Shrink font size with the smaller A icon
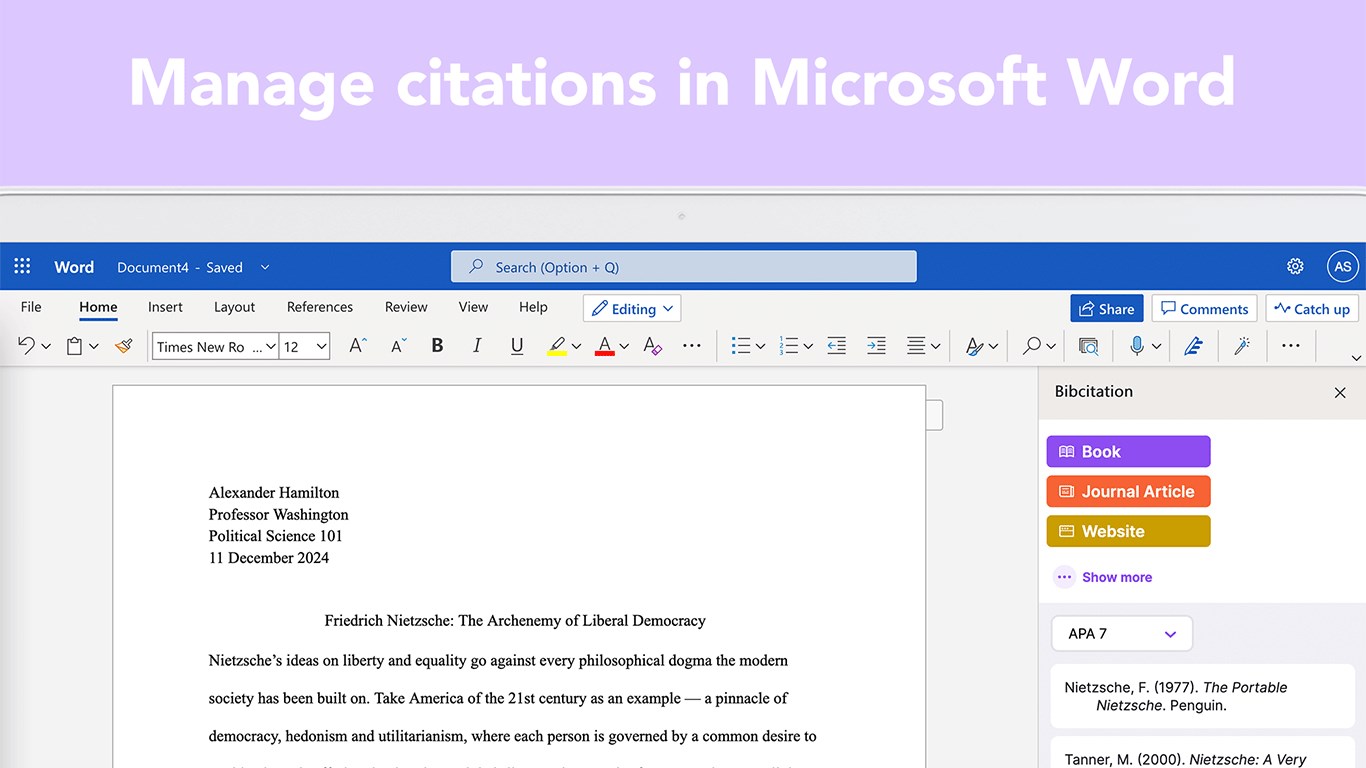Viewport: 1366px width, 768px height. [x=398, y=346]
